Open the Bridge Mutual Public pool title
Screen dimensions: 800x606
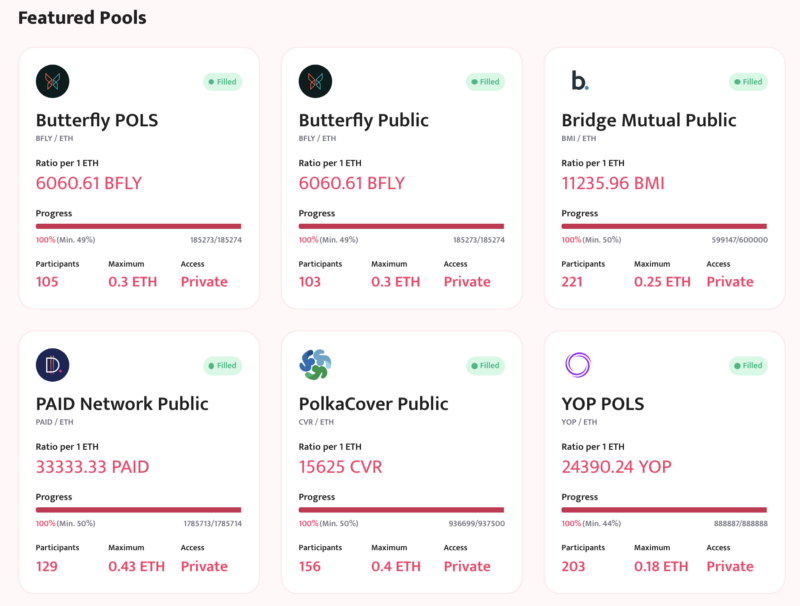tap(649, 120)
